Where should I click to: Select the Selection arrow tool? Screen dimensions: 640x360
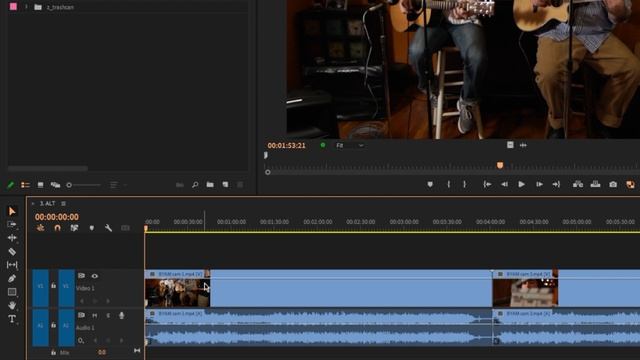[x=12, y=211]
